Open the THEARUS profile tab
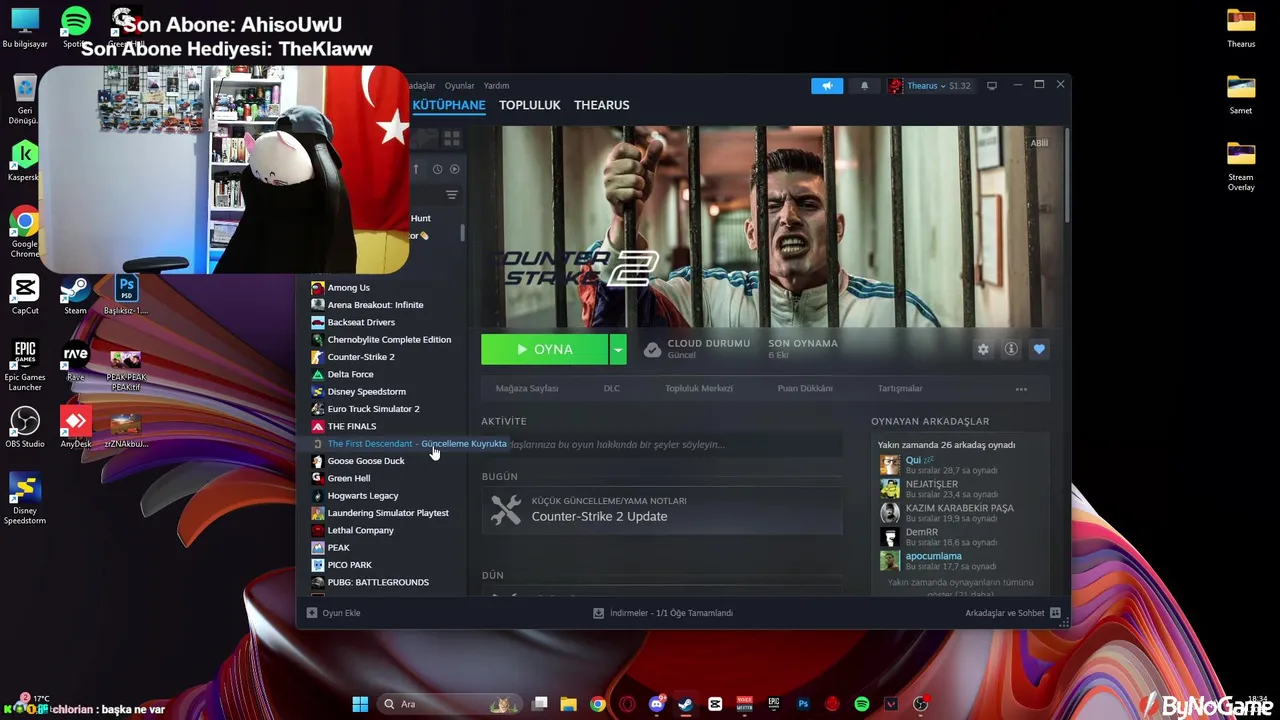 pyautogui.click(x=602, y=105)
